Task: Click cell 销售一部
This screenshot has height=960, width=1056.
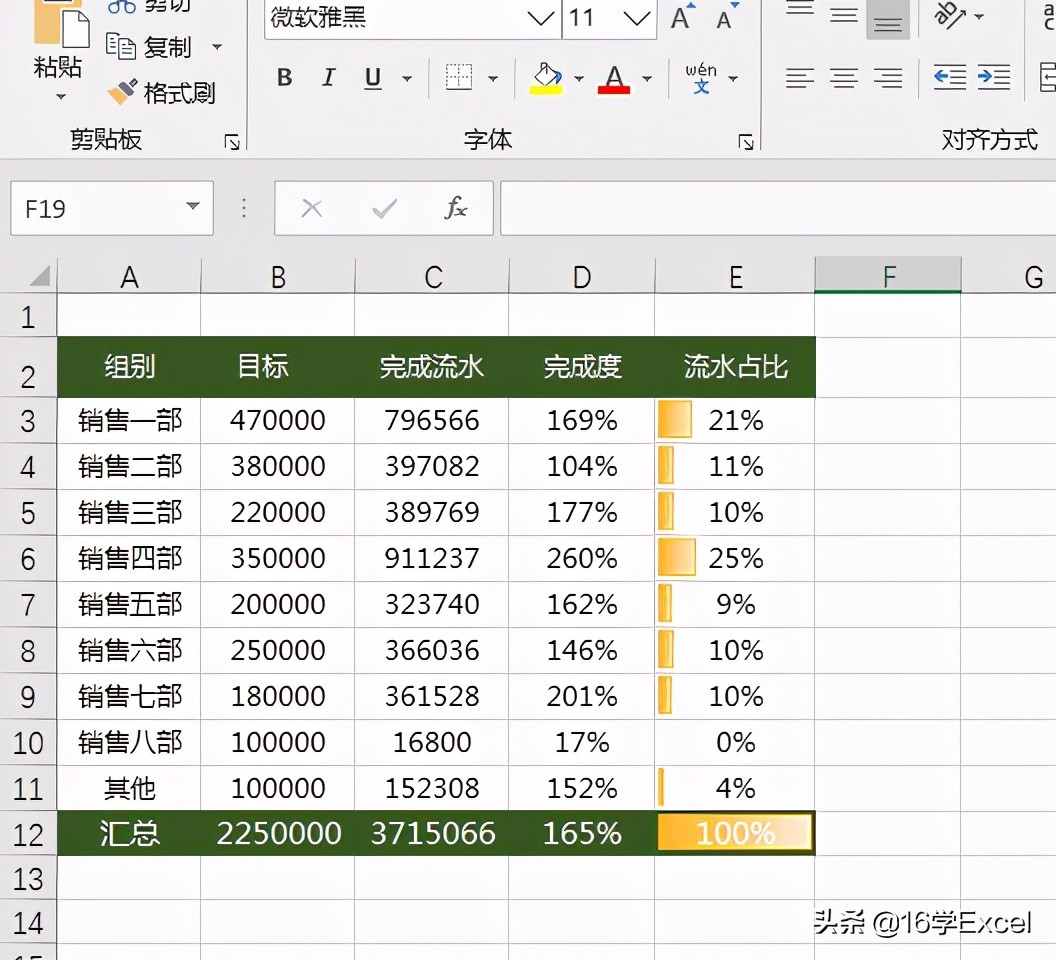Action: [x=129, y=420]
